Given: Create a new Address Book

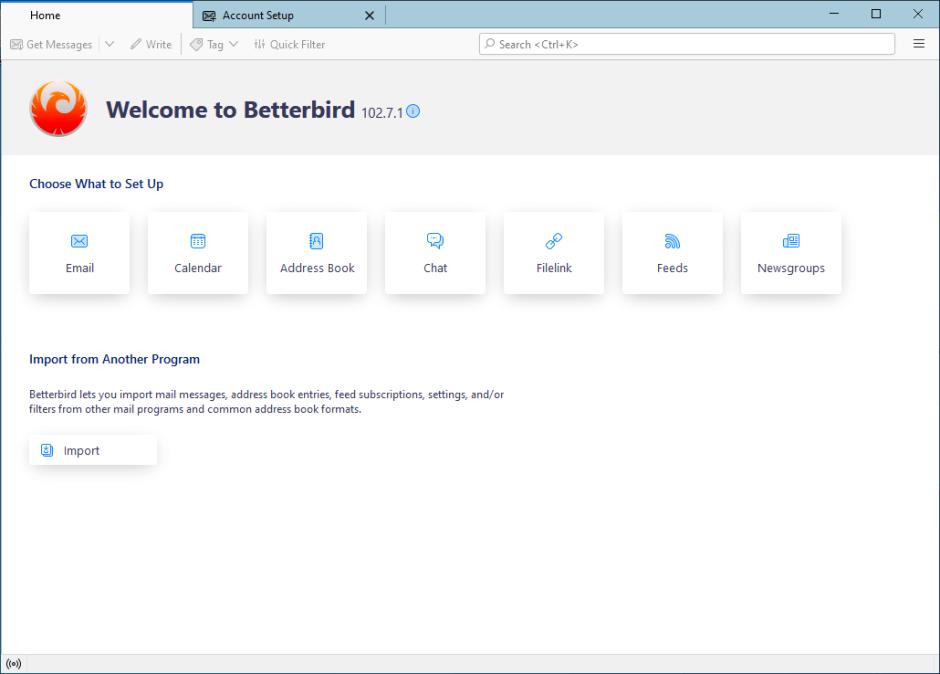Looking at the screenshot, I should pyautogui.click(x=317, y=252).
